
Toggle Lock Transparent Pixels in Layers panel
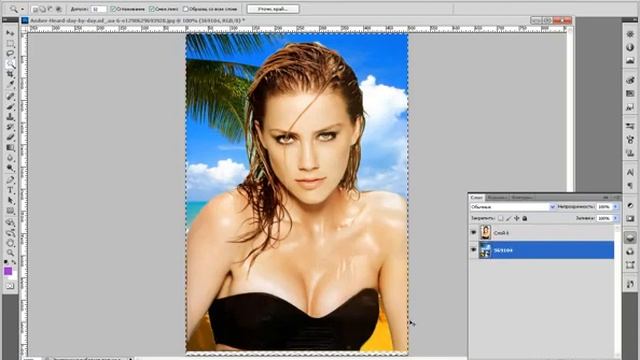pyautogui.click(x=501, y=219)
